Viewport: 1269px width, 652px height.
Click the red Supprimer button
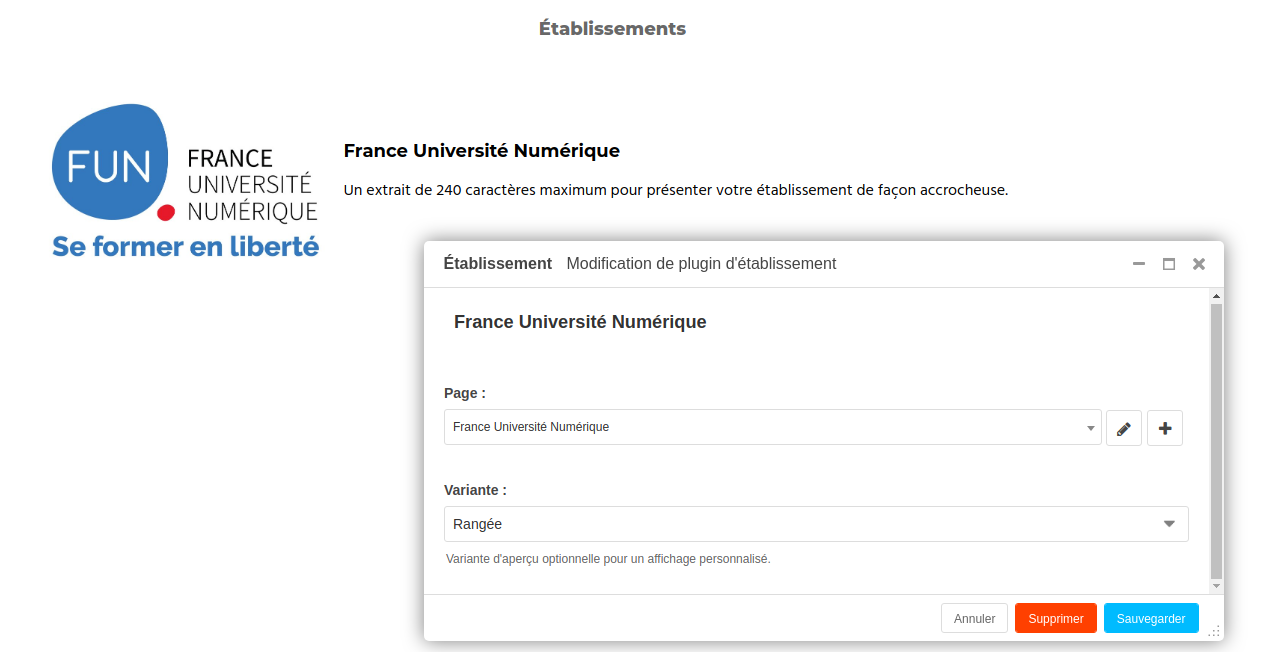click(1056, 618)
